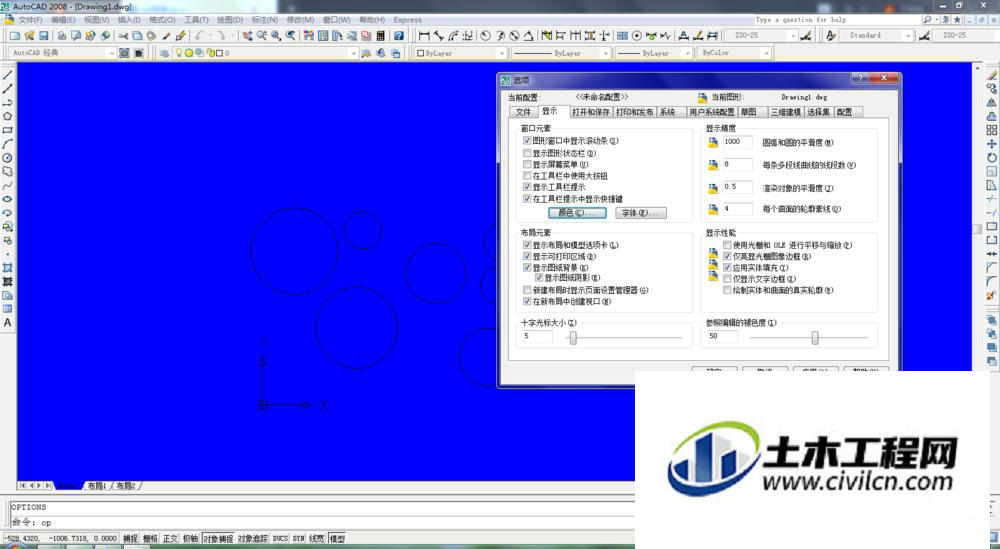Check 显示屏幕菜单 checkbox
The image size is (1000, 549).
[527, 165]
